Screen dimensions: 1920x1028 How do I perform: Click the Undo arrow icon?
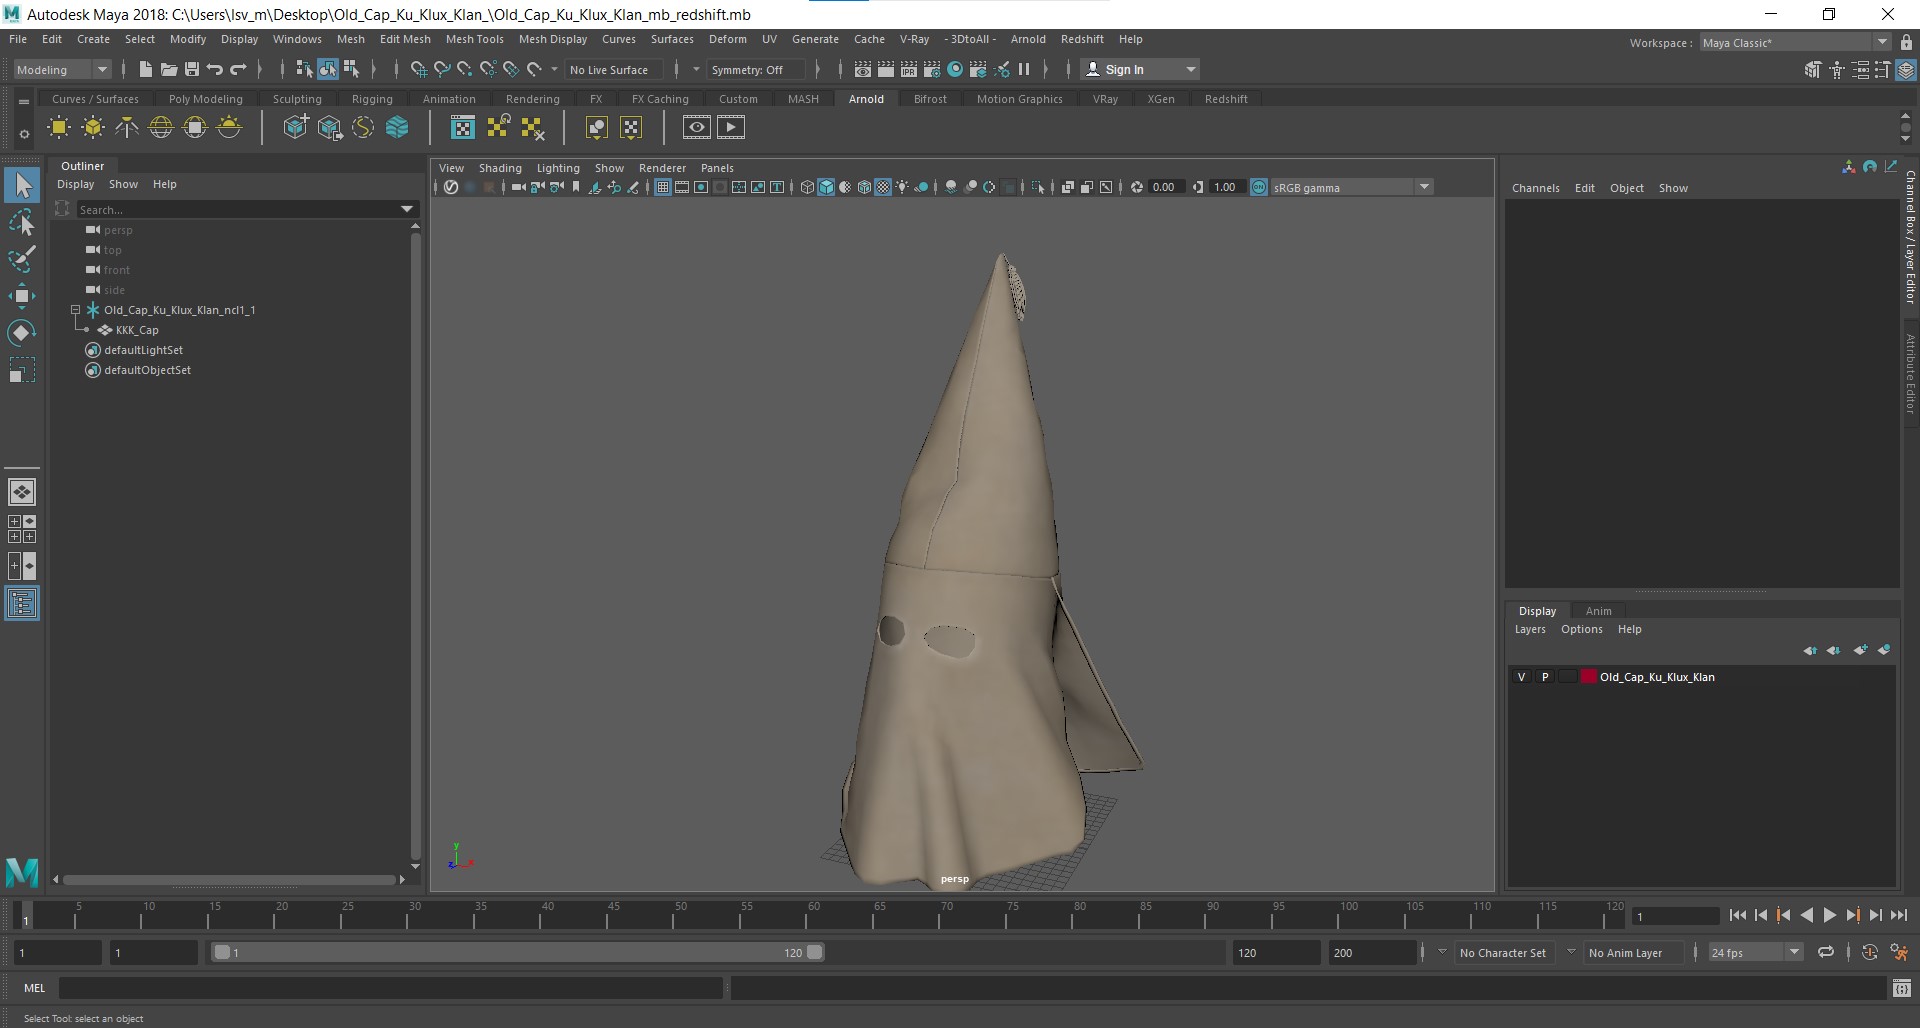[x=214, y=69]
